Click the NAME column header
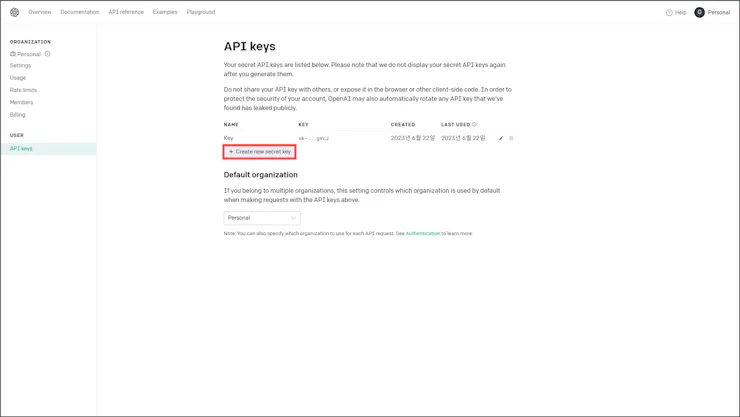The image size is (740, 417). (x=231, y=125)
